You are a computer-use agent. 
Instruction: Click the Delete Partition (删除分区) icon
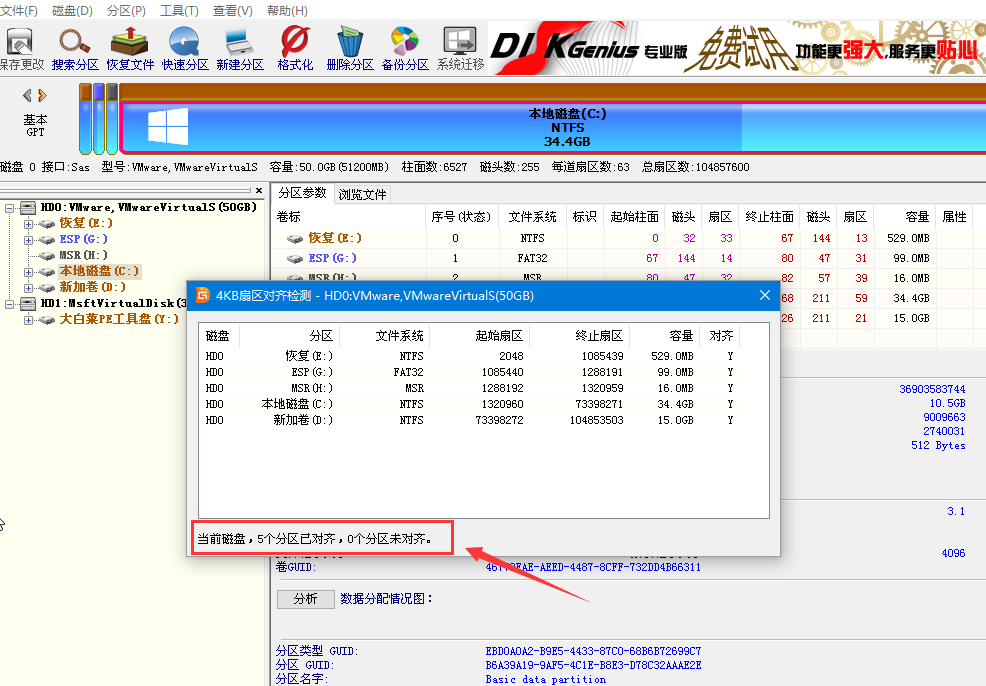tap(350, 43)
